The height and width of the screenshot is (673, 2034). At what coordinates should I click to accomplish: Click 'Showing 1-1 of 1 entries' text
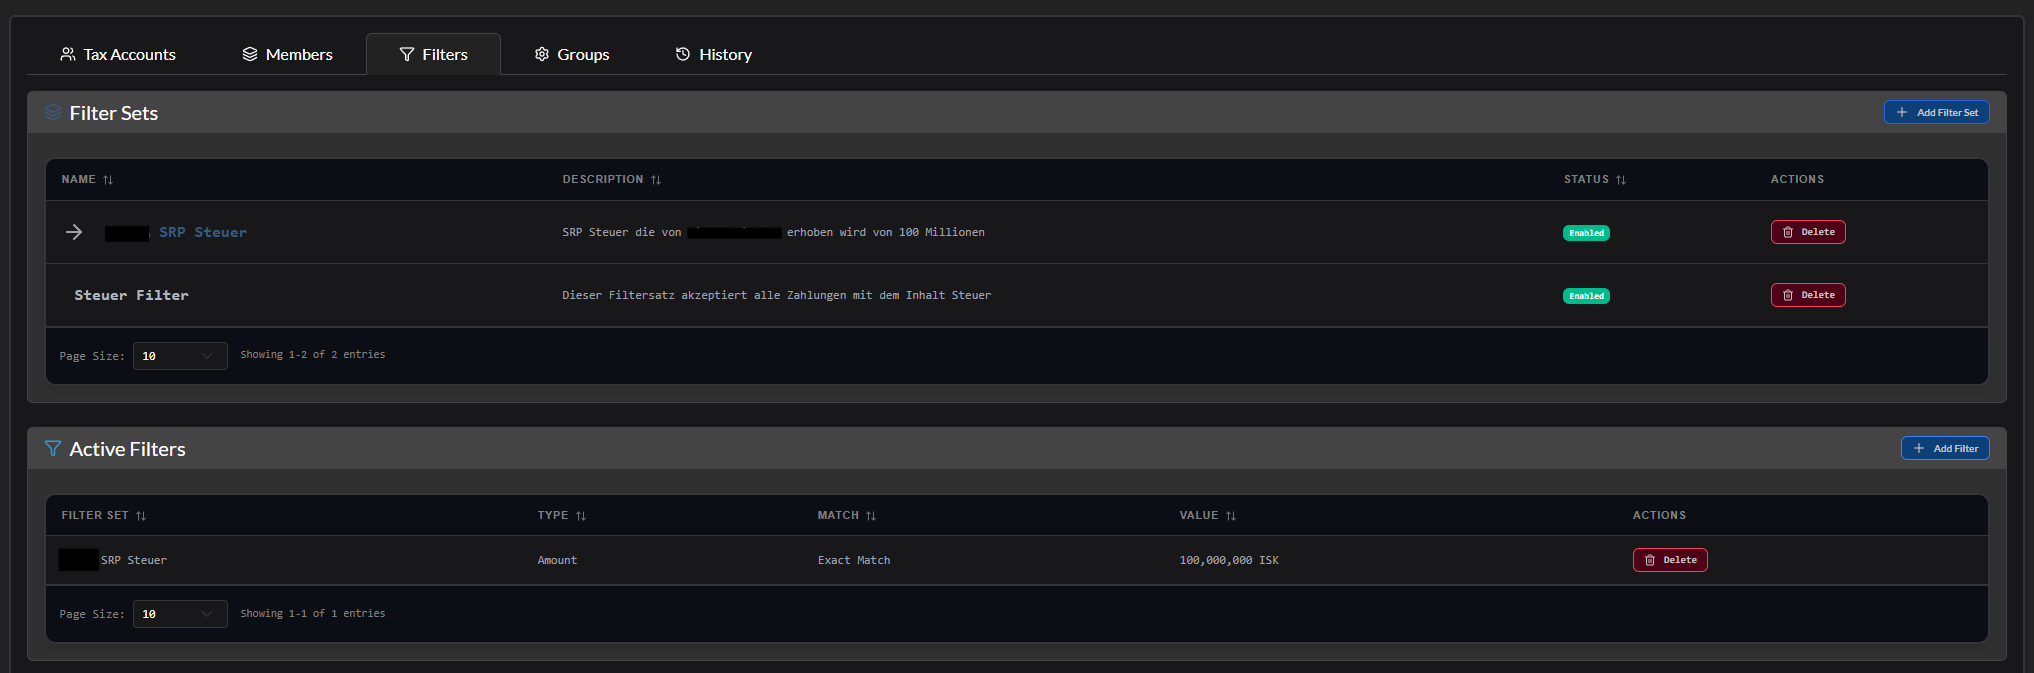[x=312, y=614]
